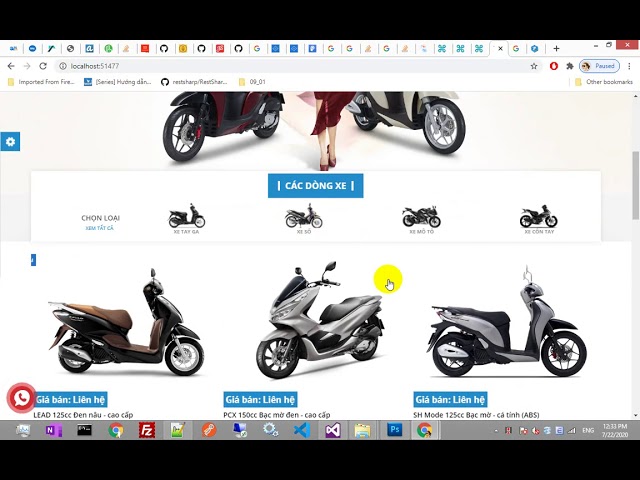Select the XE TAY GA category icon
Screen dimensions: 640x480
tap(187, 218)
